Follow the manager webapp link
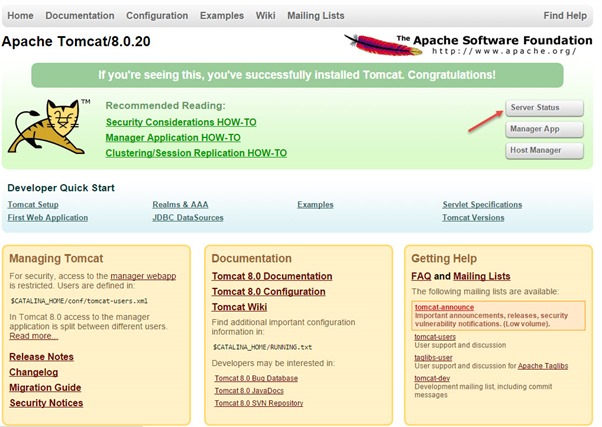This screenshot has height=427, width=602. pyautogui.click(x=143, y=276)
